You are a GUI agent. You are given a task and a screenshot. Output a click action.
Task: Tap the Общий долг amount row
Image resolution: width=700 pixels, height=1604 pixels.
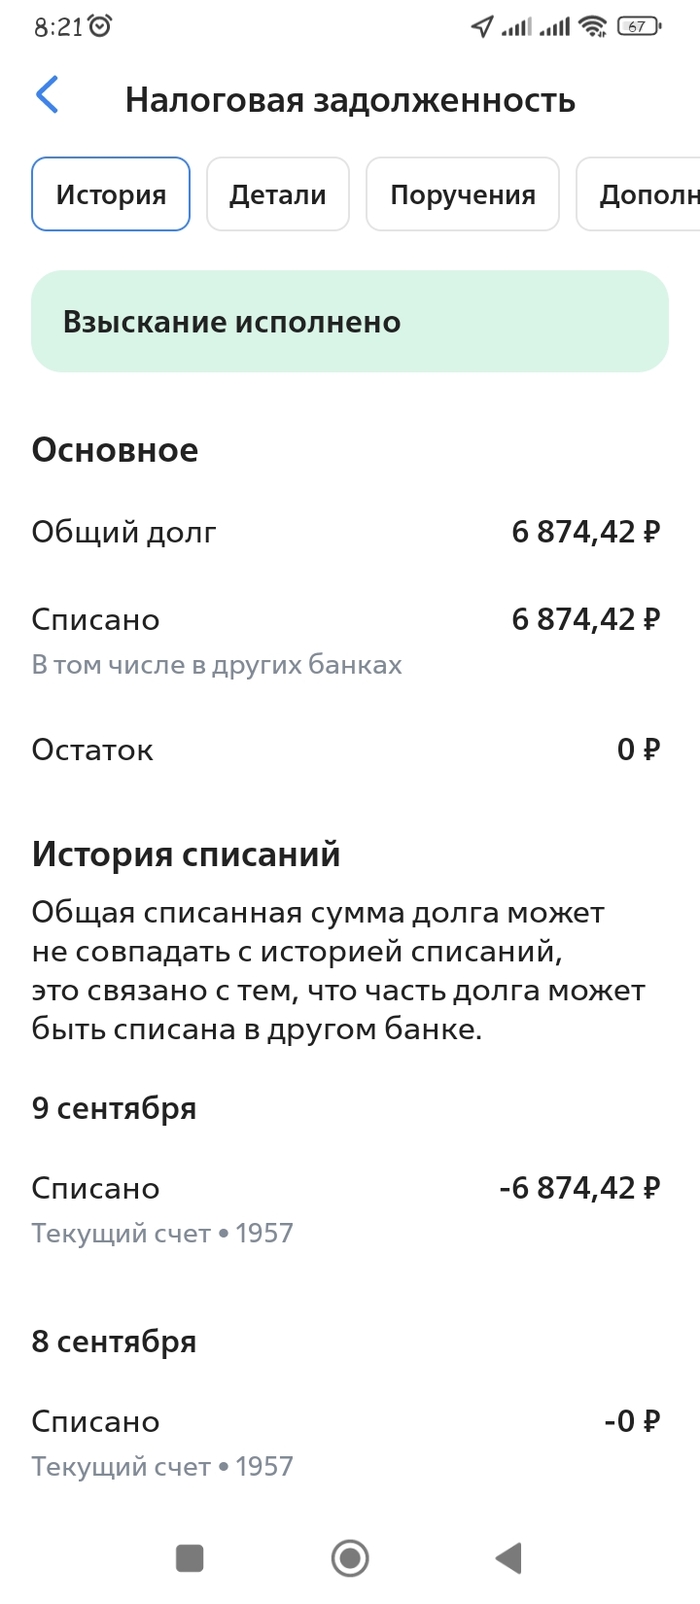pyautogui.click(x=345, y=532)
